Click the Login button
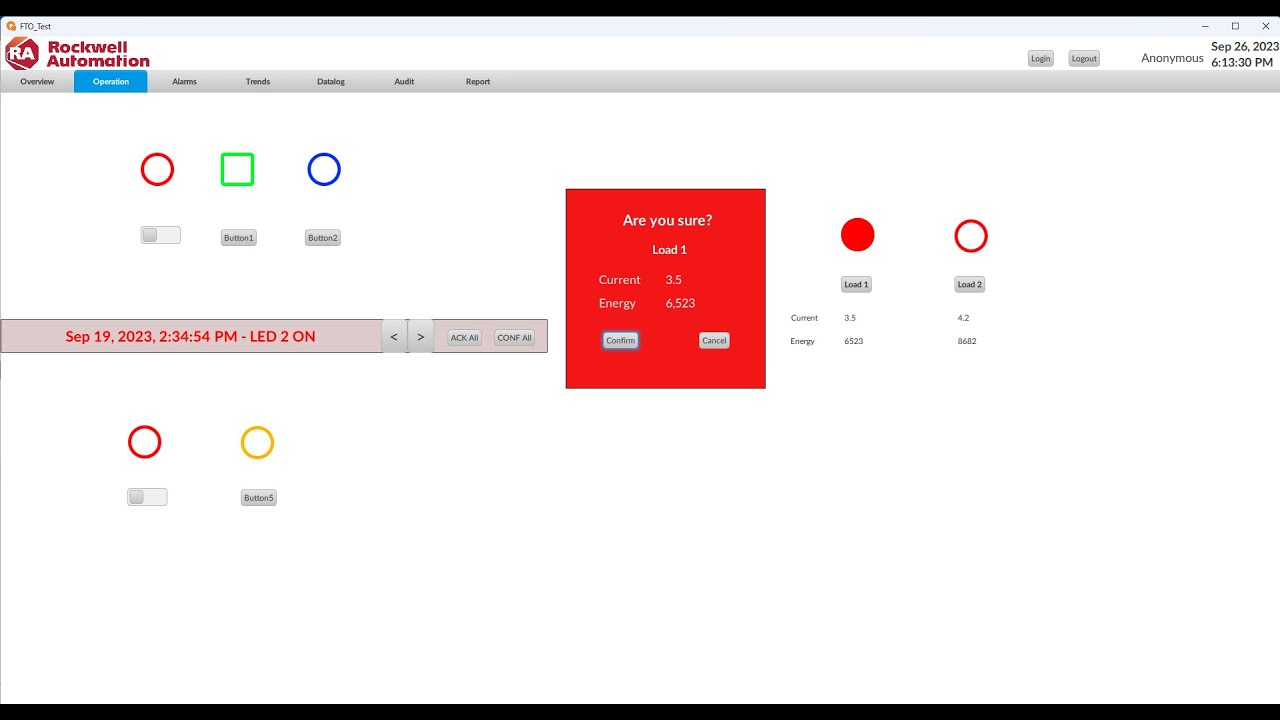The width and height of the screenshot is (1280, 720). 1041,58
